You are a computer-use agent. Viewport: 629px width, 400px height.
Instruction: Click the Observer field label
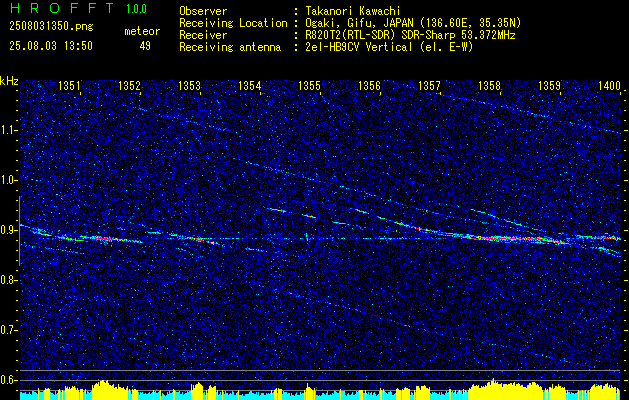(203, 11)
